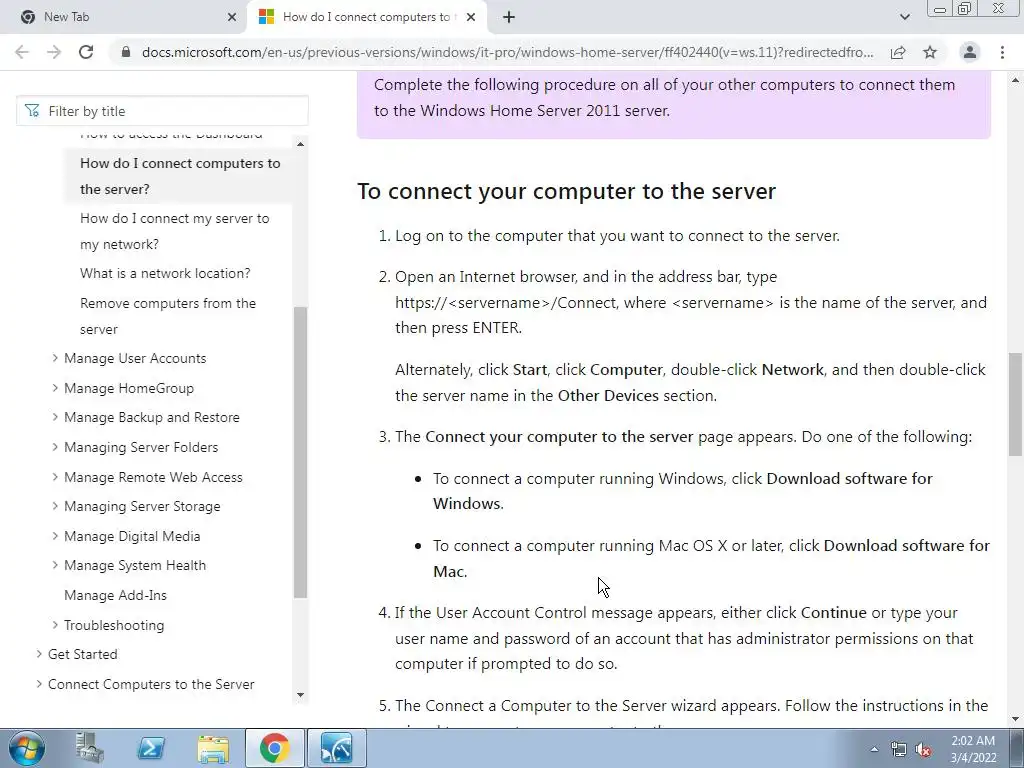Click the page scroll down arrow
The width and height of the screenshot is (1024, 768).
(1016, 720)
